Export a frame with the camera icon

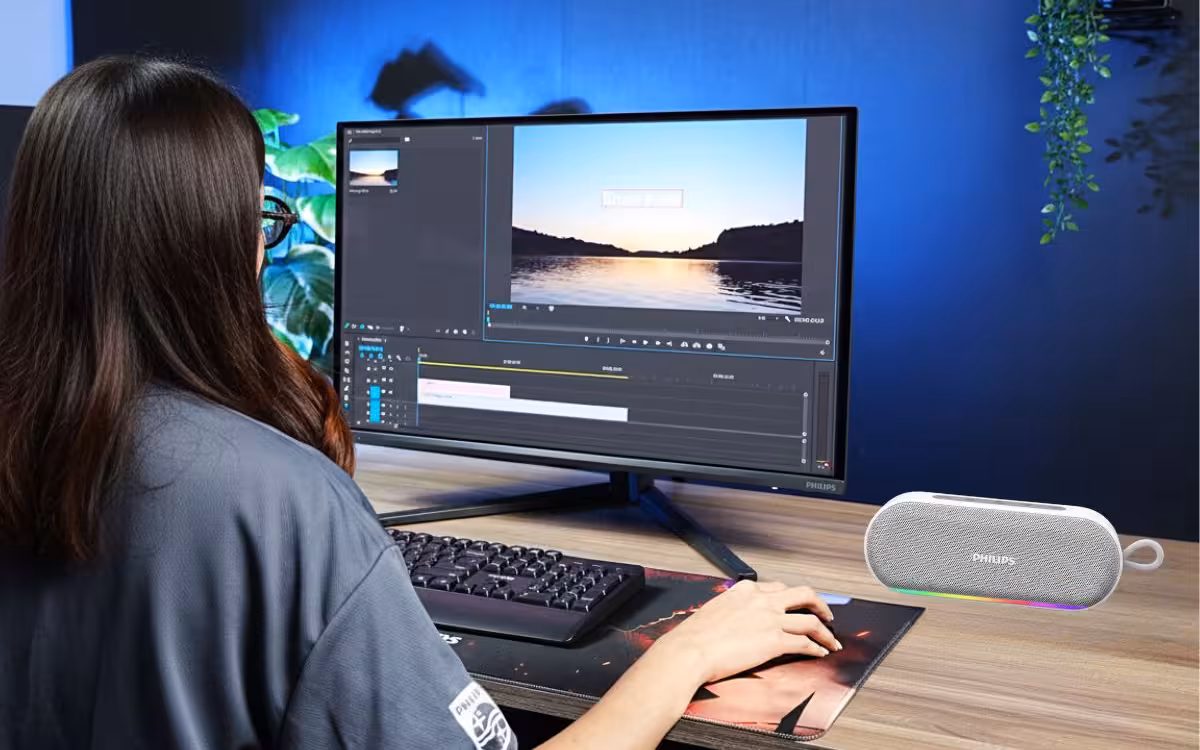click(x=708, y=346)
